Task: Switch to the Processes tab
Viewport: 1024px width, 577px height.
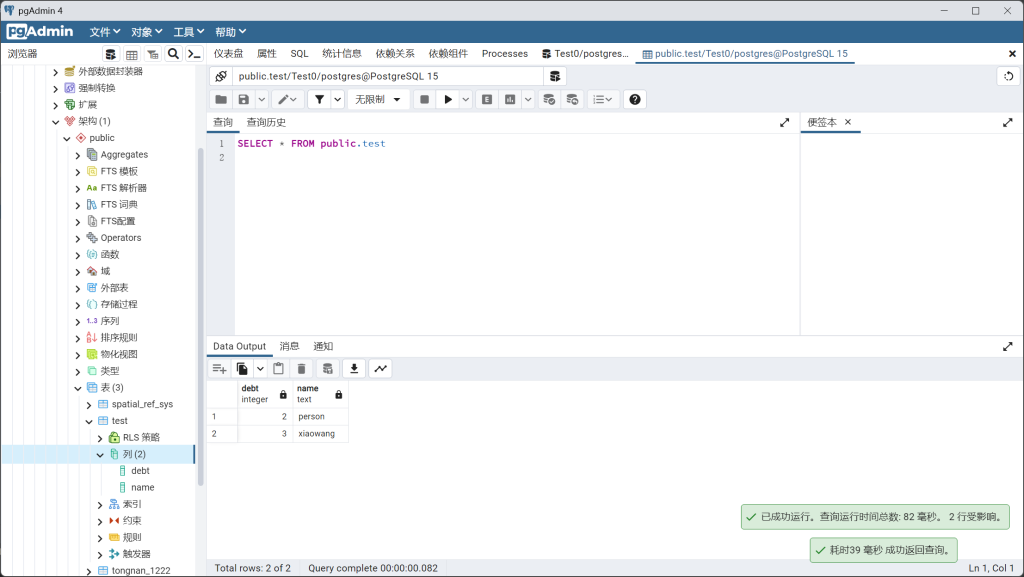Action: [x=505, y=54]
